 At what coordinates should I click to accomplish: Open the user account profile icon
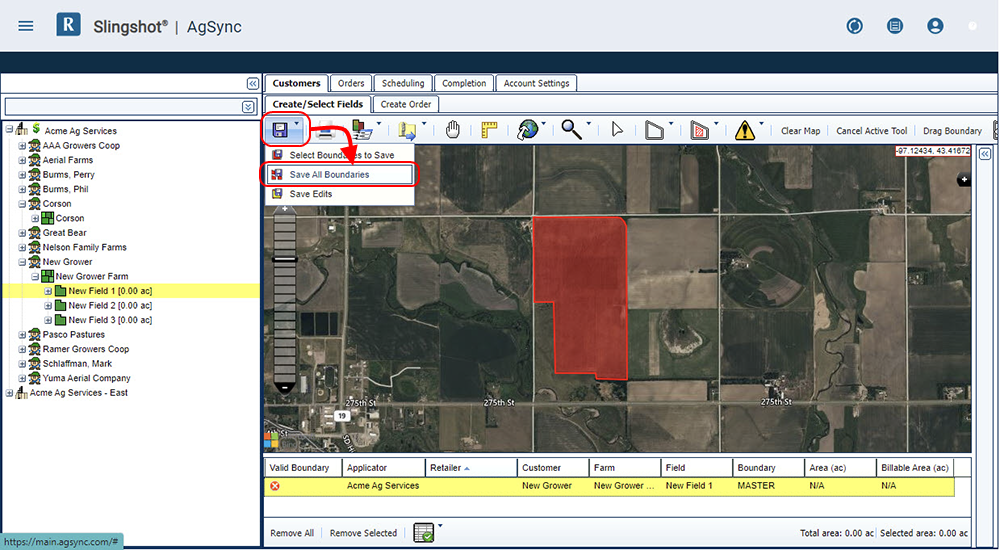(935, 26)
